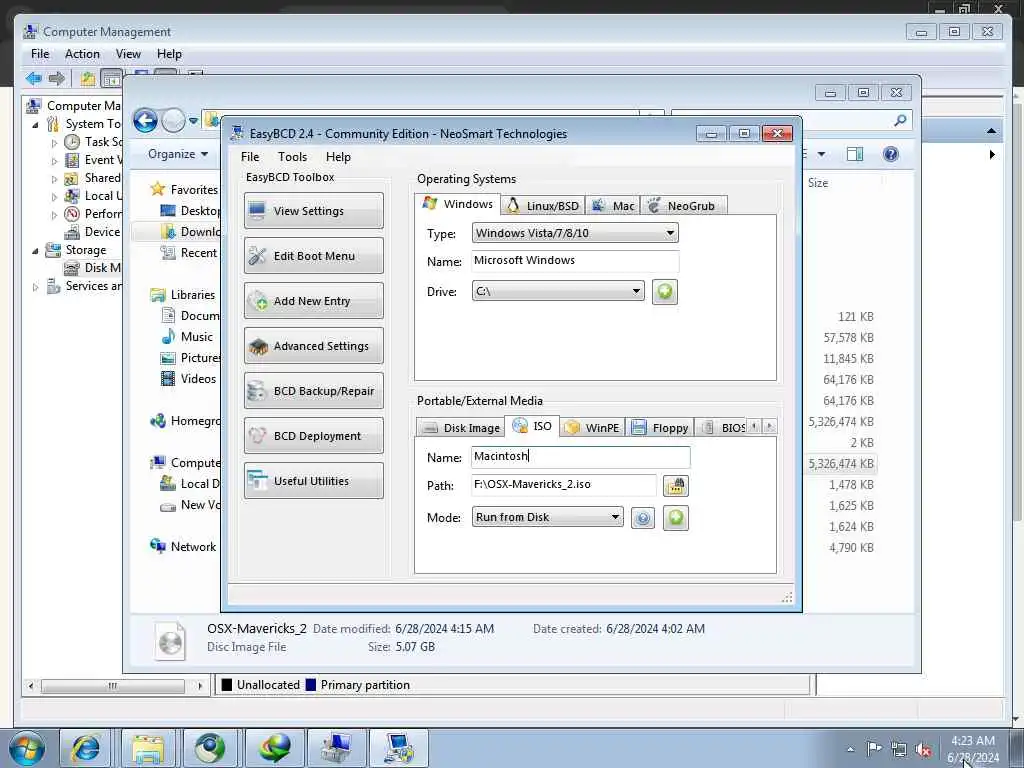The image size is (1024, 768).
Task: Open Organize dropdown in Explorer window
Action: click(178, 154)
